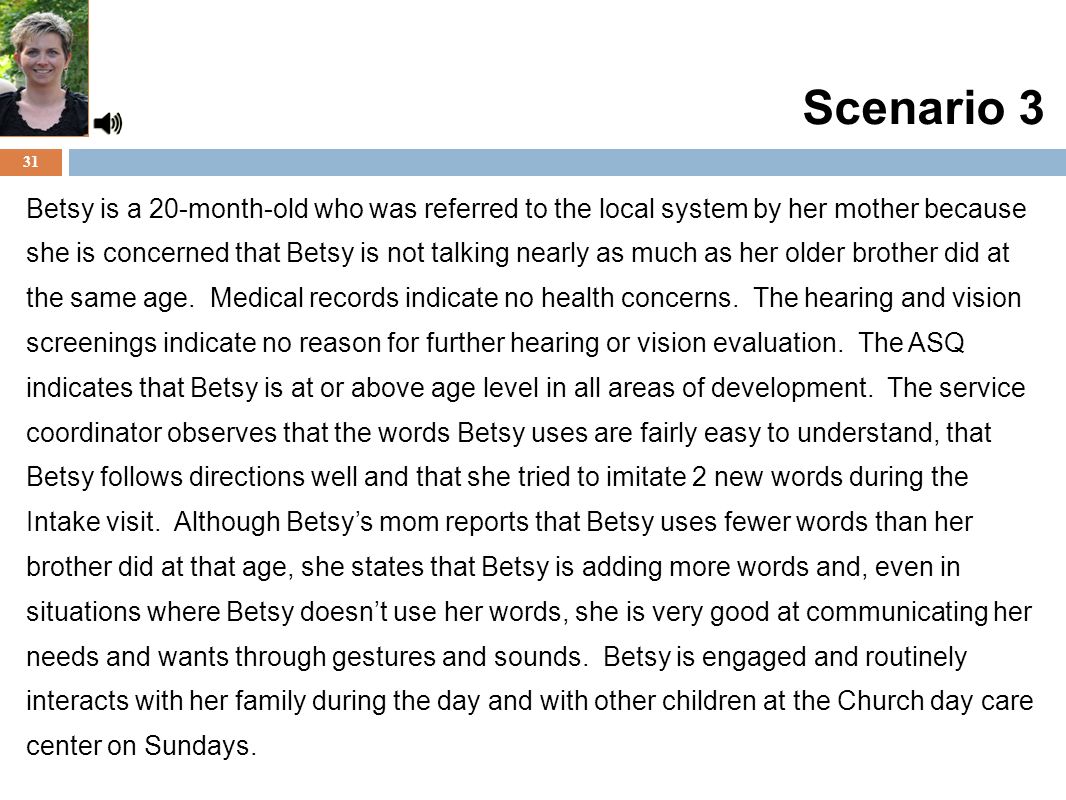The width and height of the screenshot is (1066, 800).
Task: Click the words Medical records
Action: point(304,298)
